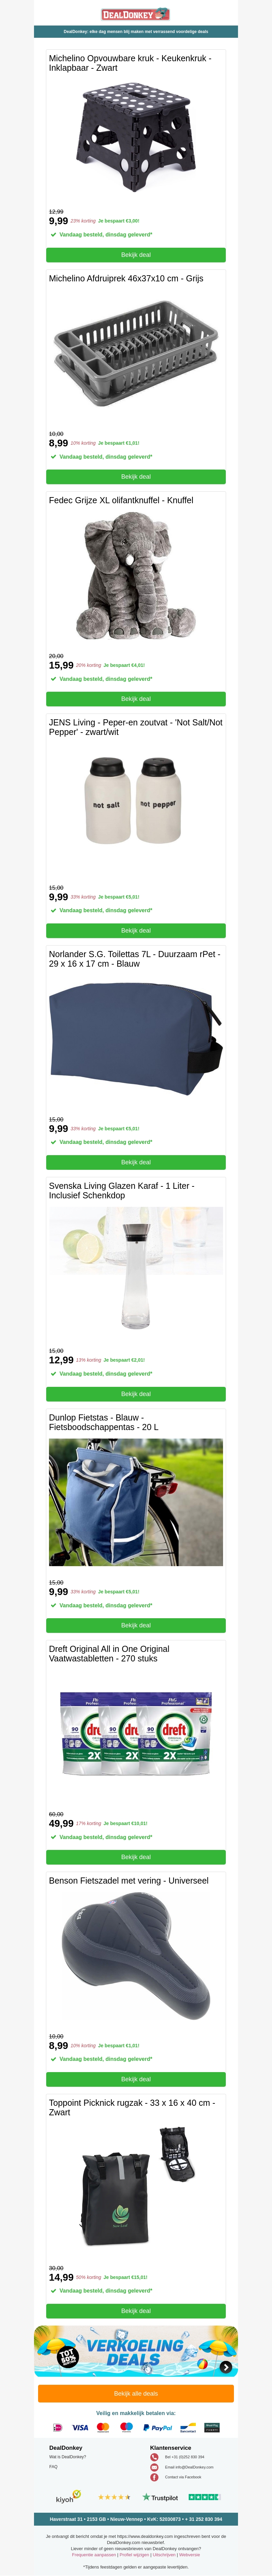Click 'Bekijk deal' for Dreft dishwasher tablets
The height and width of the screenshot is (2576, 272).
136,1857
